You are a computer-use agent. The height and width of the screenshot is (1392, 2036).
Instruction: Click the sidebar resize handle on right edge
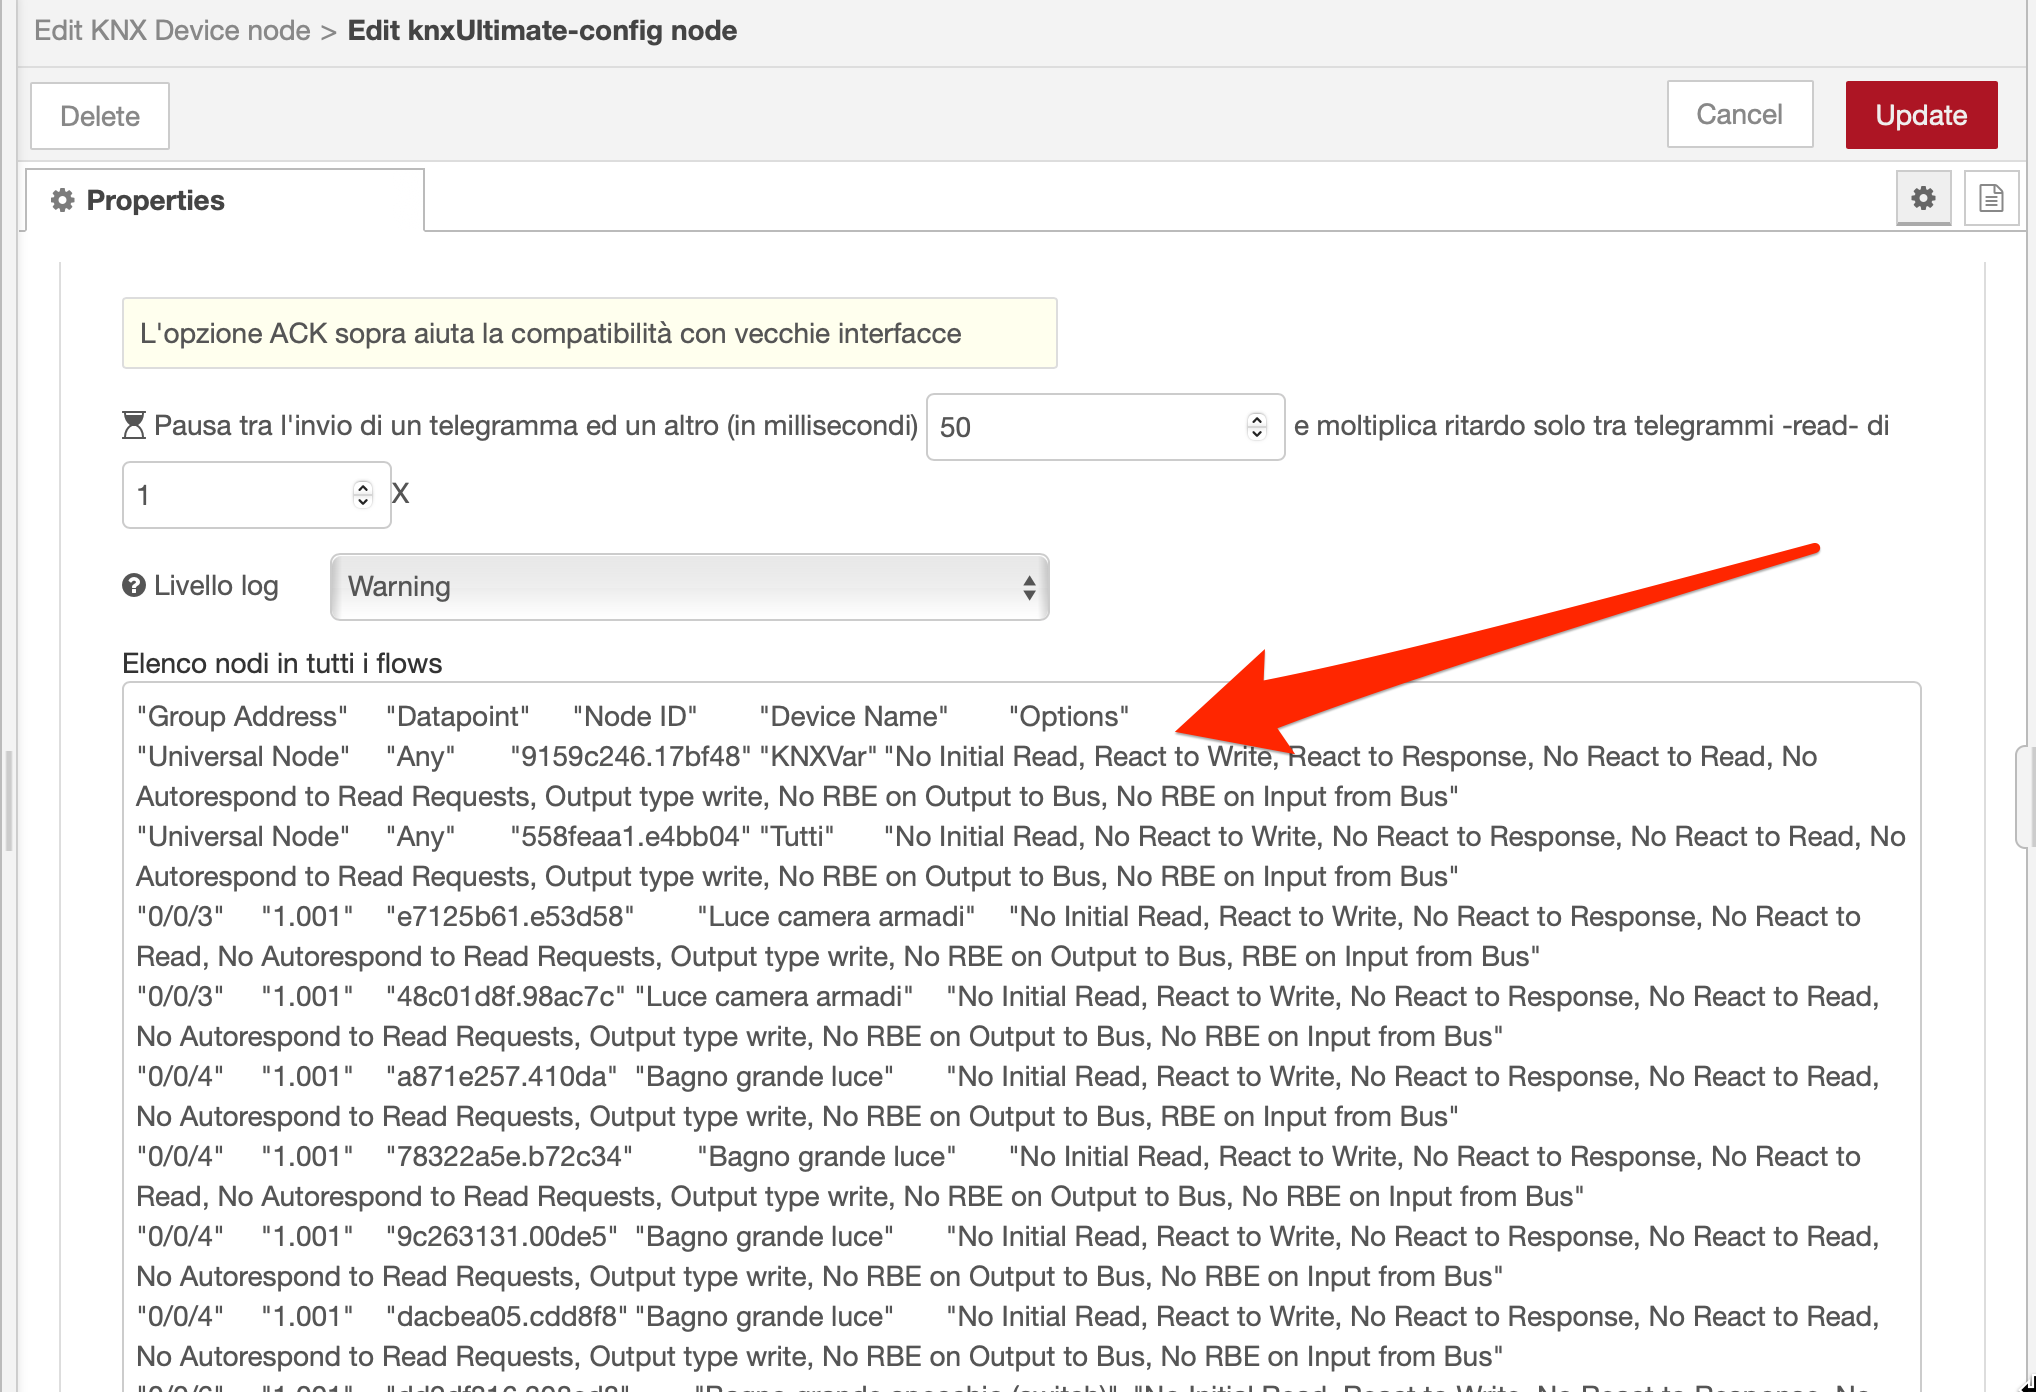tap(2026, 796)
